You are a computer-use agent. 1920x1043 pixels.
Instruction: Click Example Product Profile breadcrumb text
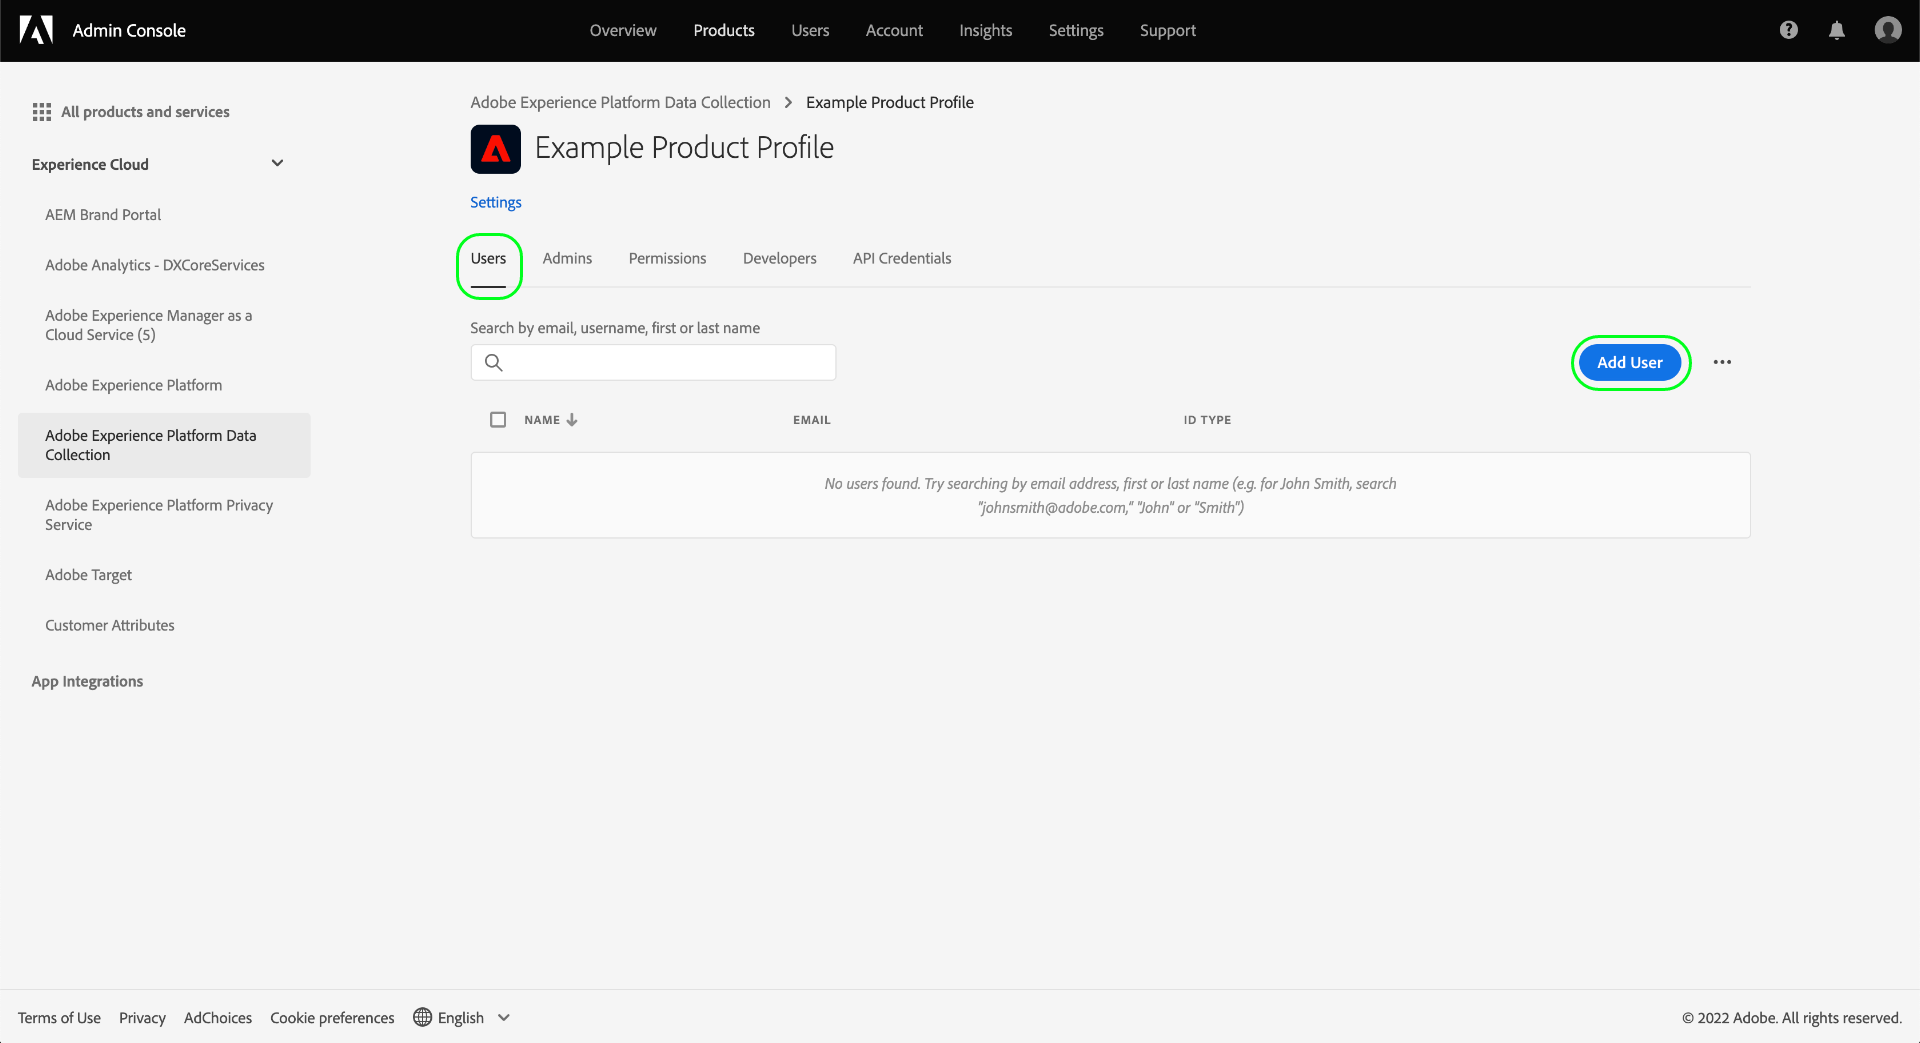point(890,102)
